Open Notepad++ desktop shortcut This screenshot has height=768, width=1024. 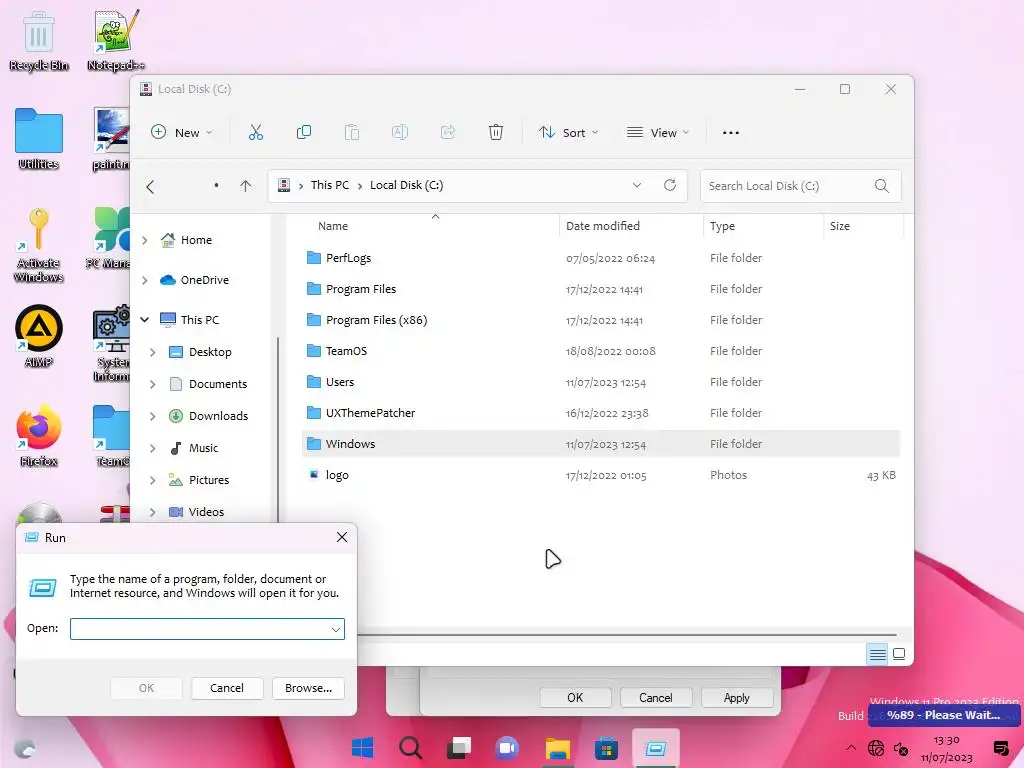pyautogui.click(x=116, y=40)
